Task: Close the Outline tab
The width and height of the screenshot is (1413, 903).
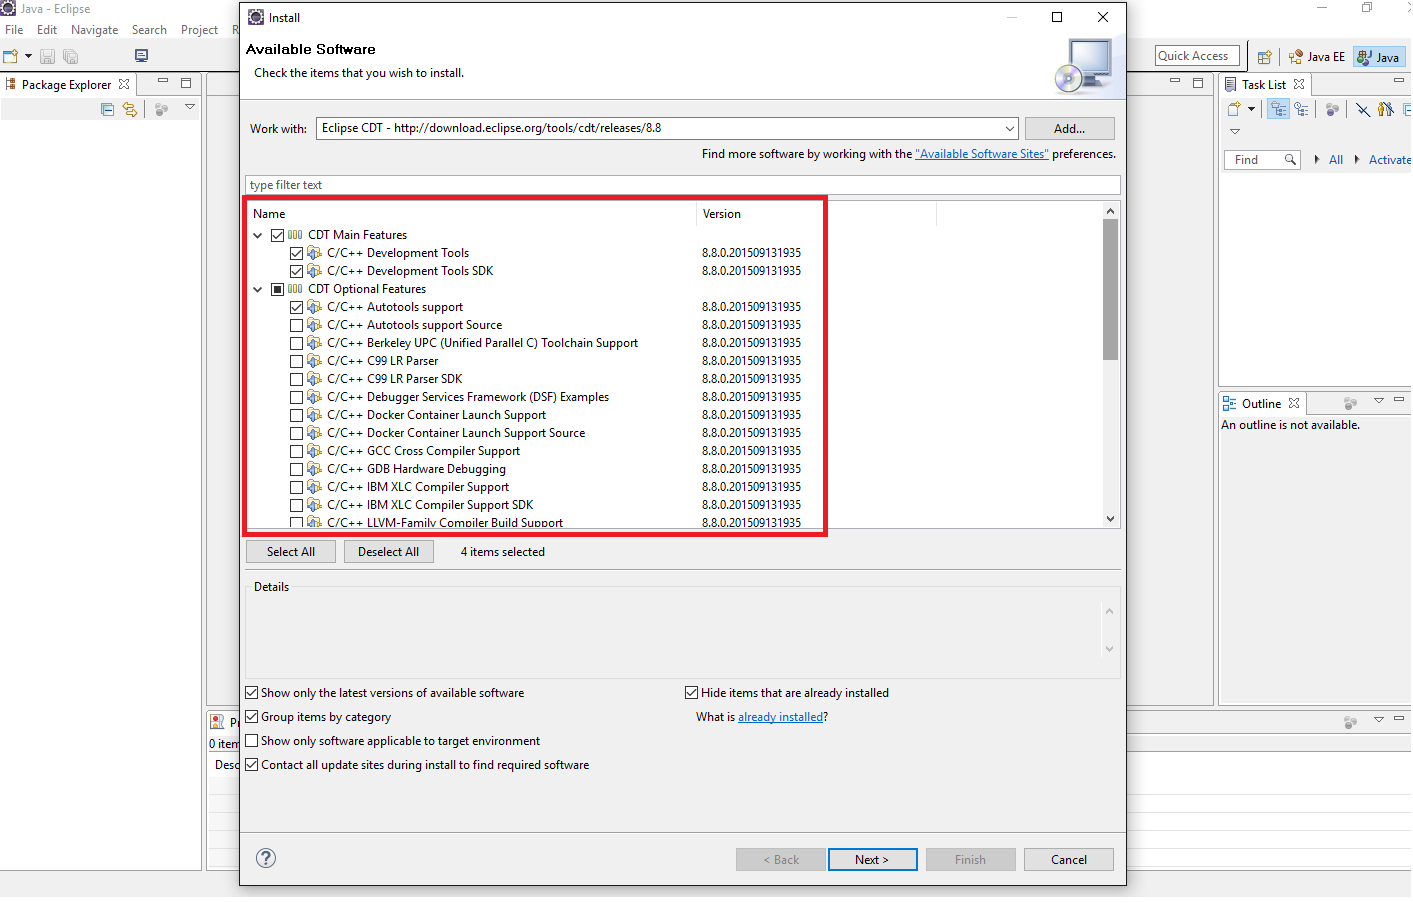Action: click(x=1294, y=403)
